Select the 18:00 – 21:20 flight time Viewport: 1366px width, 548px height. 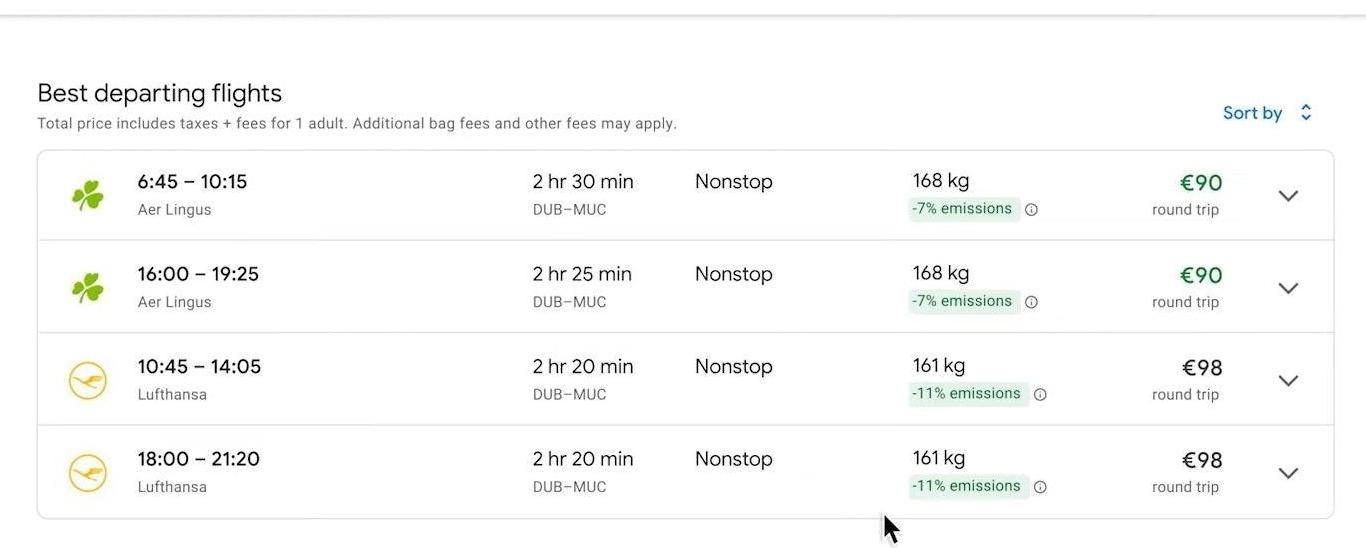[x=198, y=459]
